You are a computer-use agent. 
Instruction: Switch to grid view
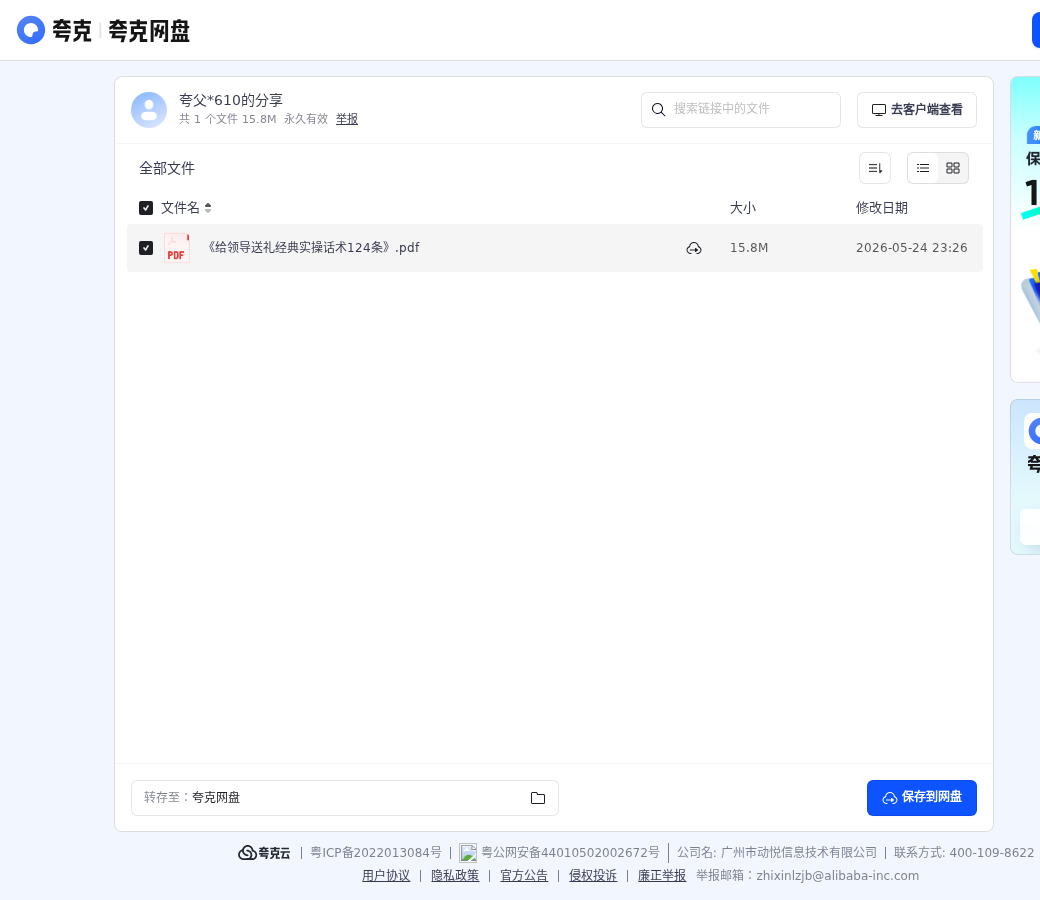click(952, 168)
